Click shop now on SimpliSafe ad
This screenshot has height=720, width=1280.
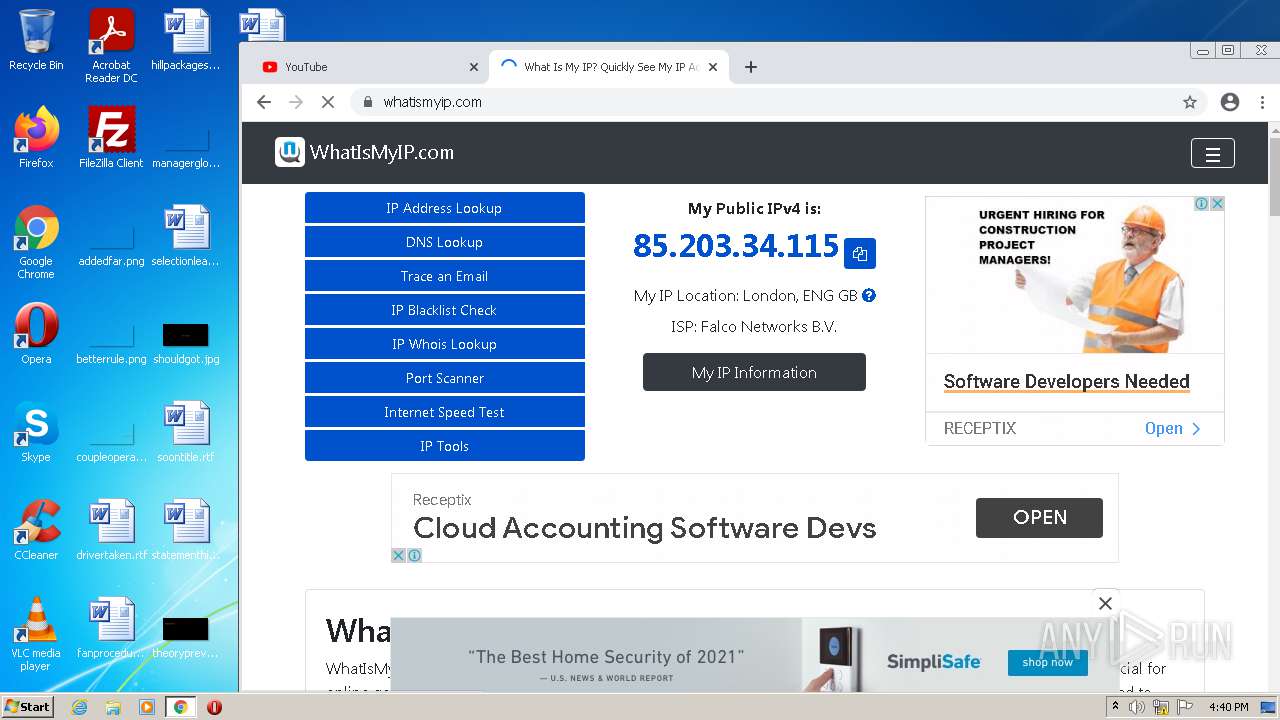[1047, 662]
